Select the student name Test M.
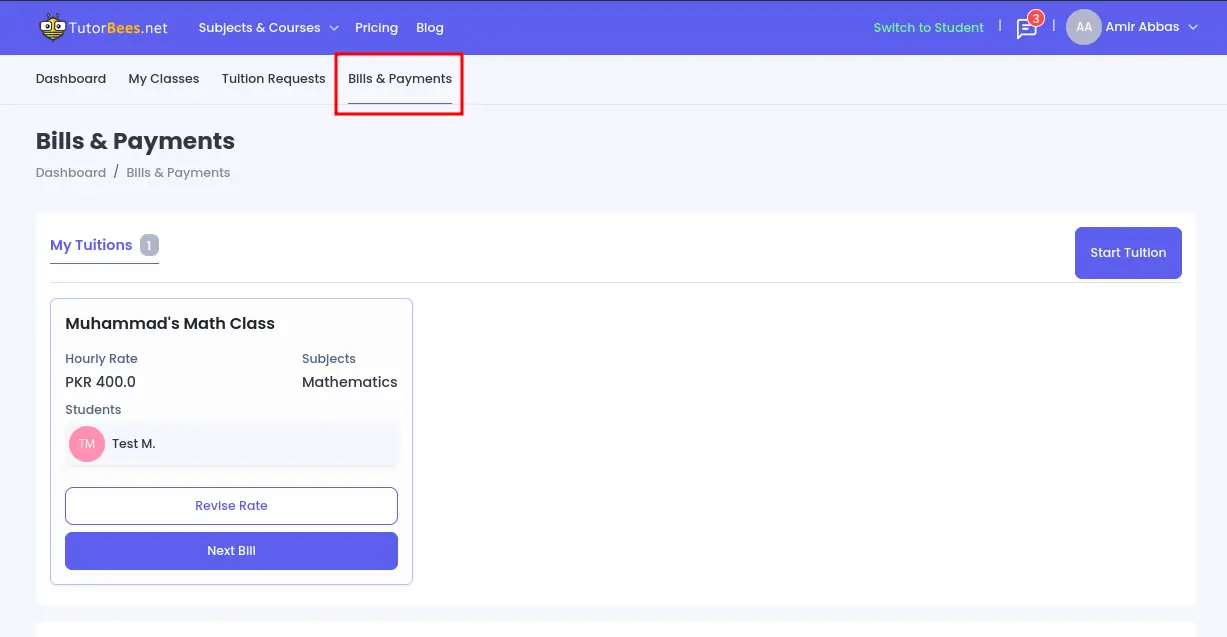This screenshot has width=1227, height=637. pyautogui.click(x=134, y=443)
